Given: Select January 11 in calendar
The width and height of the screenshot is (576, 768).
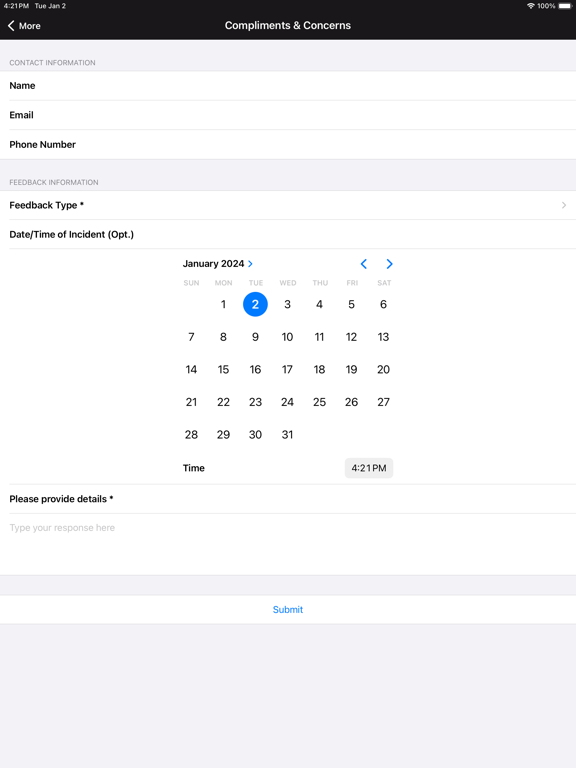Looking at the screenshot, I should [319, 337].
